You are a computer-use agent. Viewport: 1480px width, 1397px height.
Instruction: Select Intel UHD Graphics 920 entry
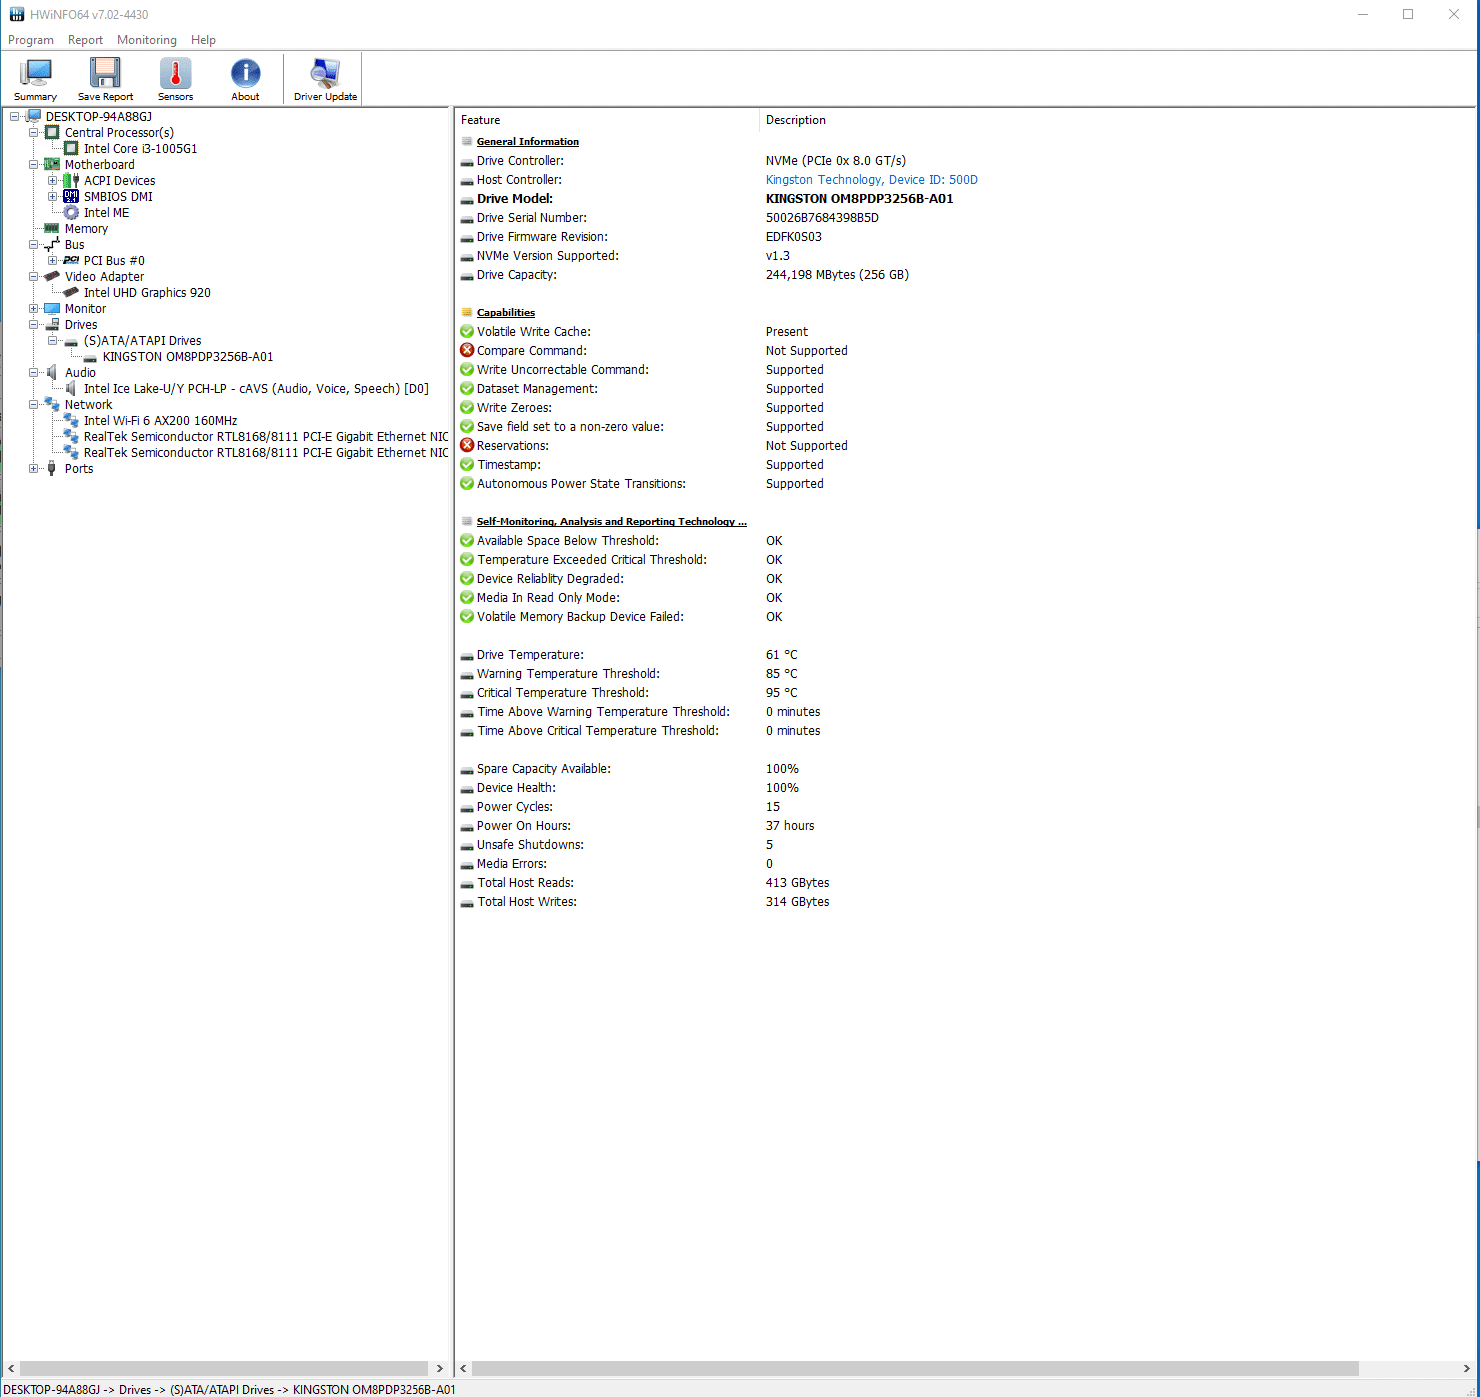click(147, 293)
